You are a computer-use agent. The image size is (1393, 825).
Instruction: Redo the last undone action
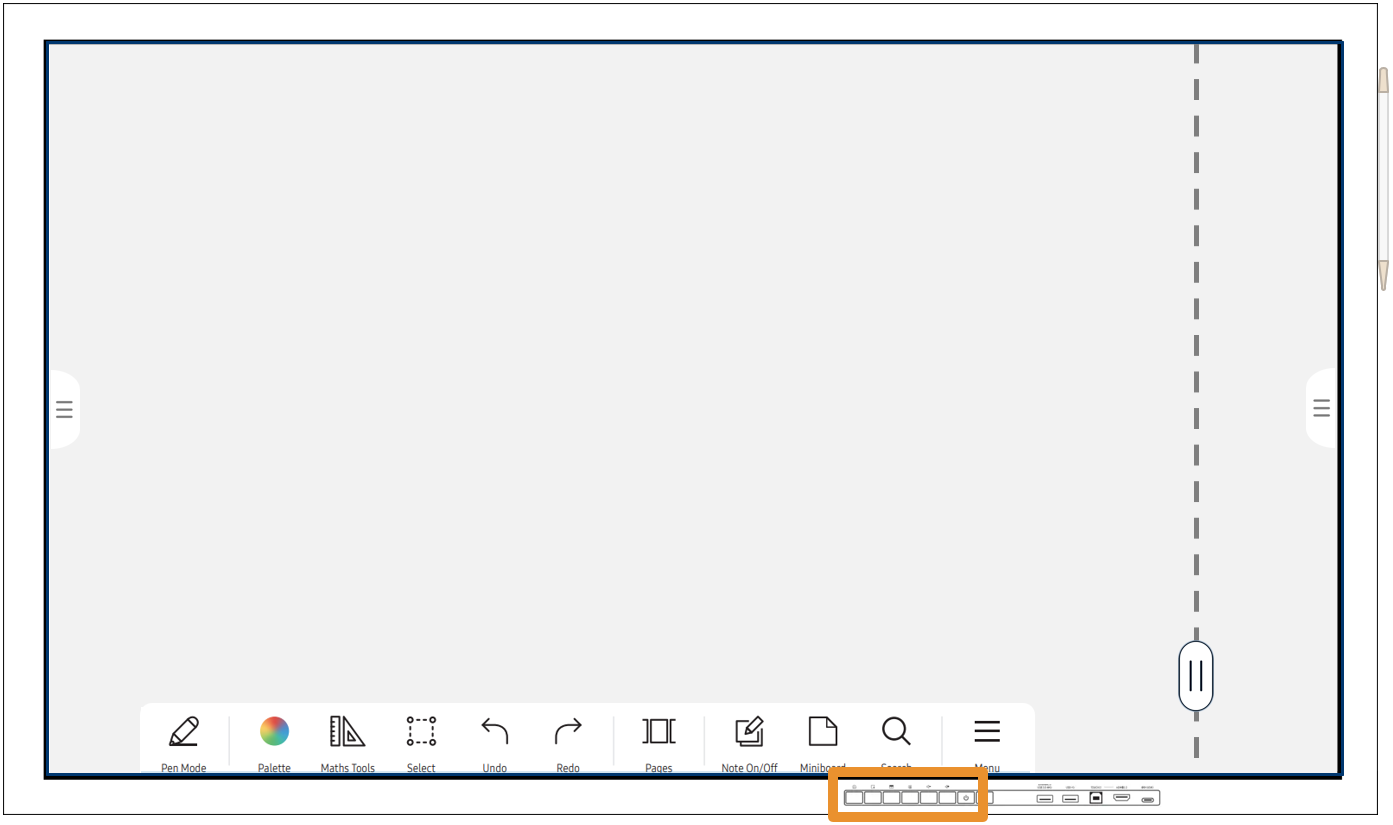tap(568, 732)
